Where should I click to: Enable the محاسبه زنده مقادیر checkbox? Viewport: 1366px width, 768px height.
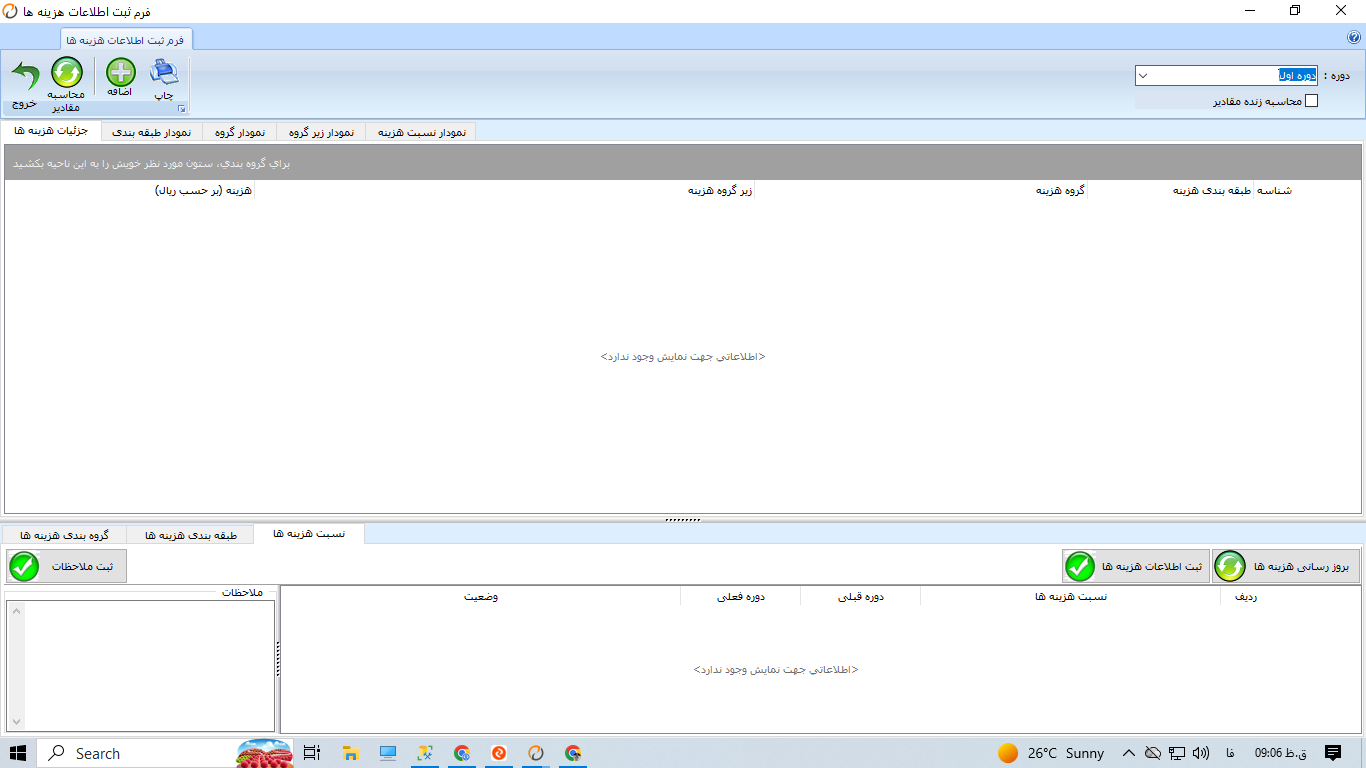click(1312, 100)
